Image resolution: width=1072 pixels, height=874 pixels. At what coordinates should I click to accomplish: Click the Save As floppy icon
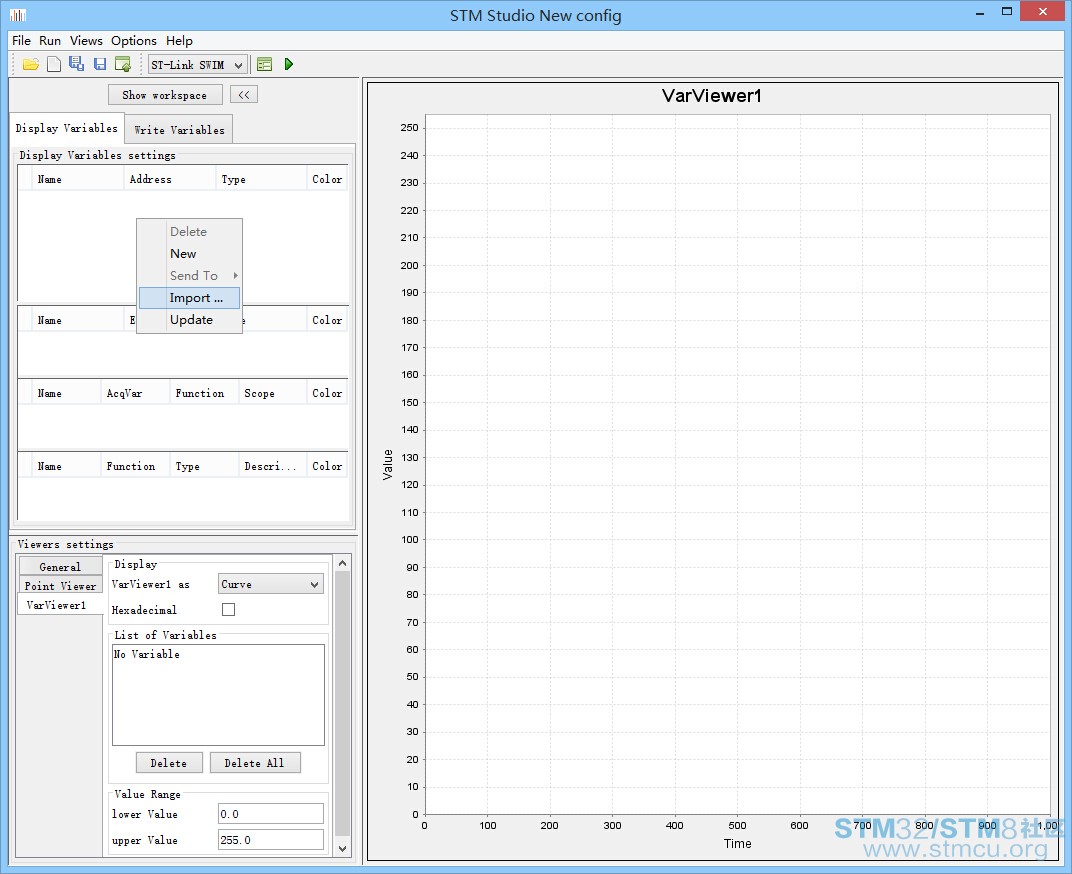point(77,64)
